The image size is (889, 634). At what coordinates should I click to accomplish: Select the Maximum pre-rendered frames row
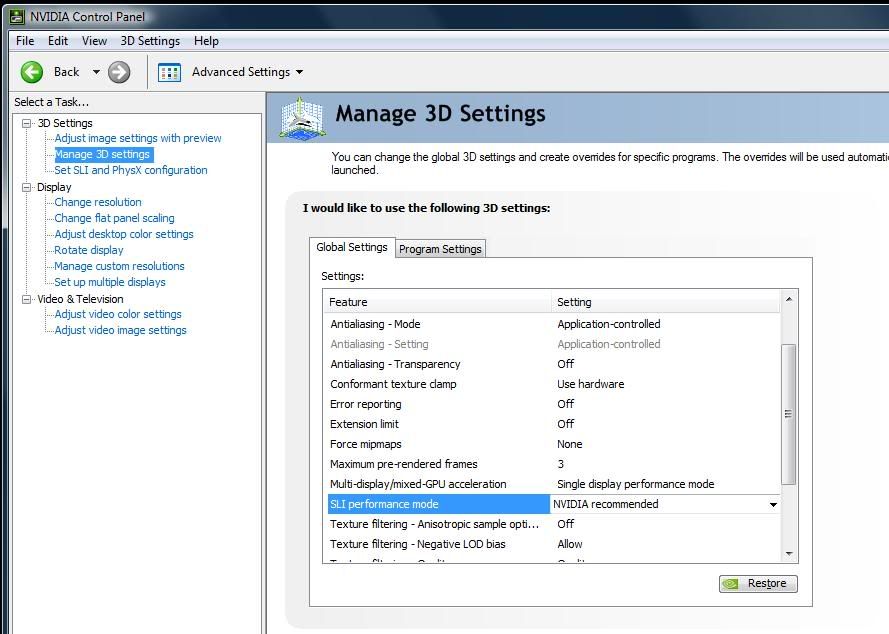click(554, 464)
